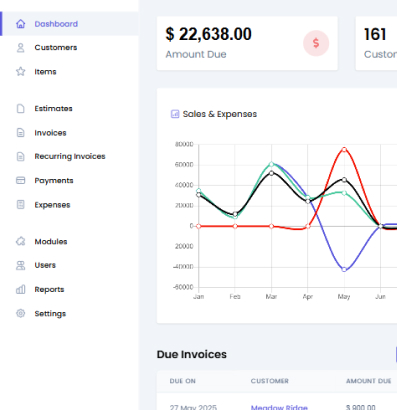Open Settings from the sidebar
The width and height of the screenshot is (397, 410).
[x=69, y=313]
